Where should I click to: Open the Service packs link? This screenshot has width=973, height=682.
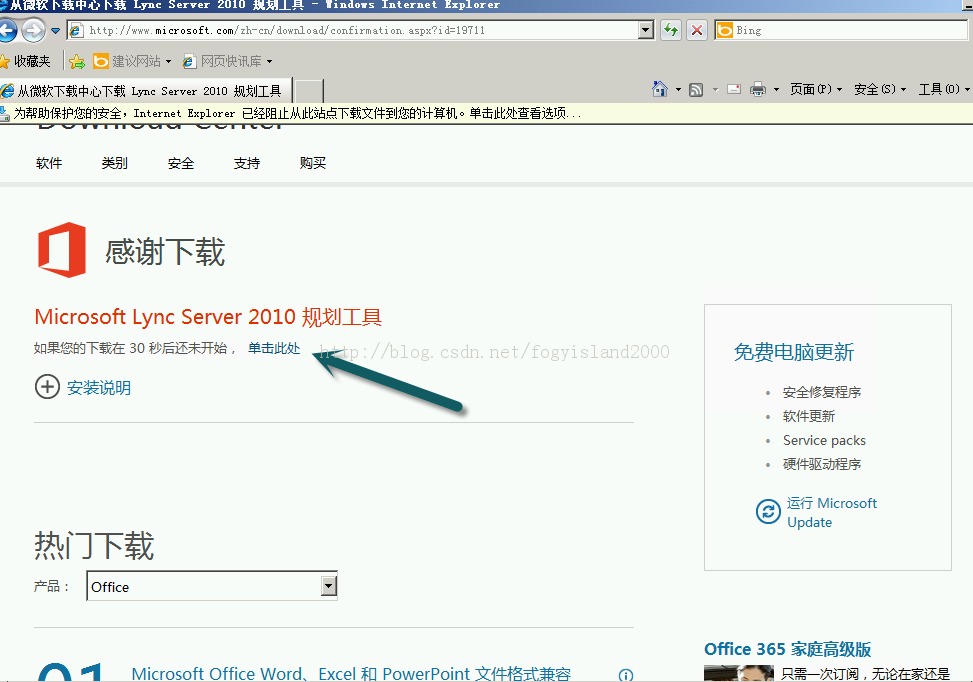[x=824, y=441]
